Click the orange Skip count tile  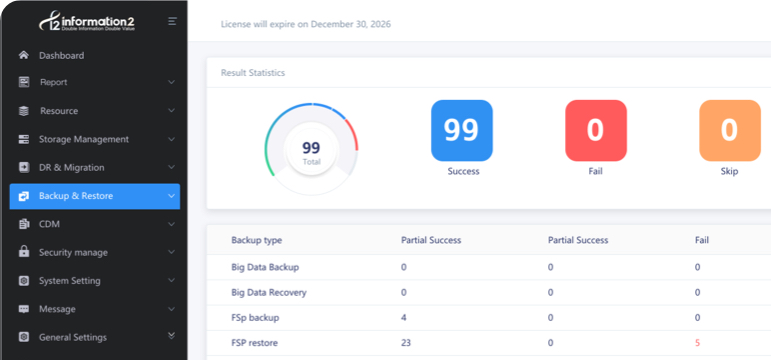pyautogui.click(x=730, y=130)
